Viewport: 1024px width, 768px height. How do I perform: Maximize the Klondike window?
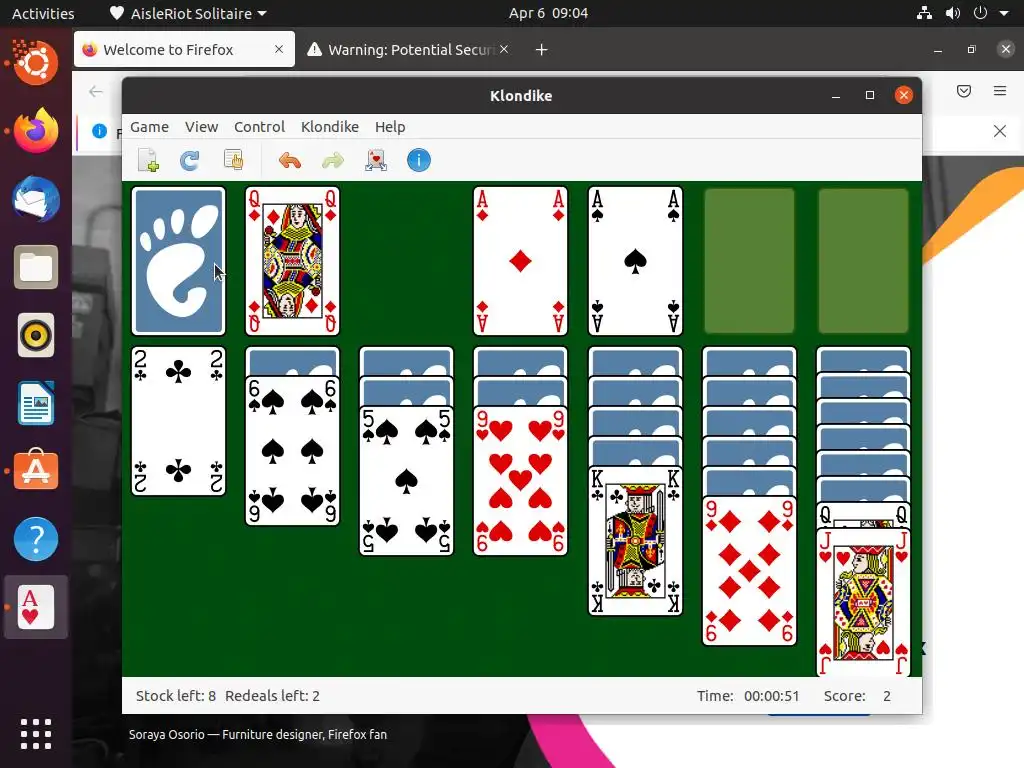pos(869,95)
